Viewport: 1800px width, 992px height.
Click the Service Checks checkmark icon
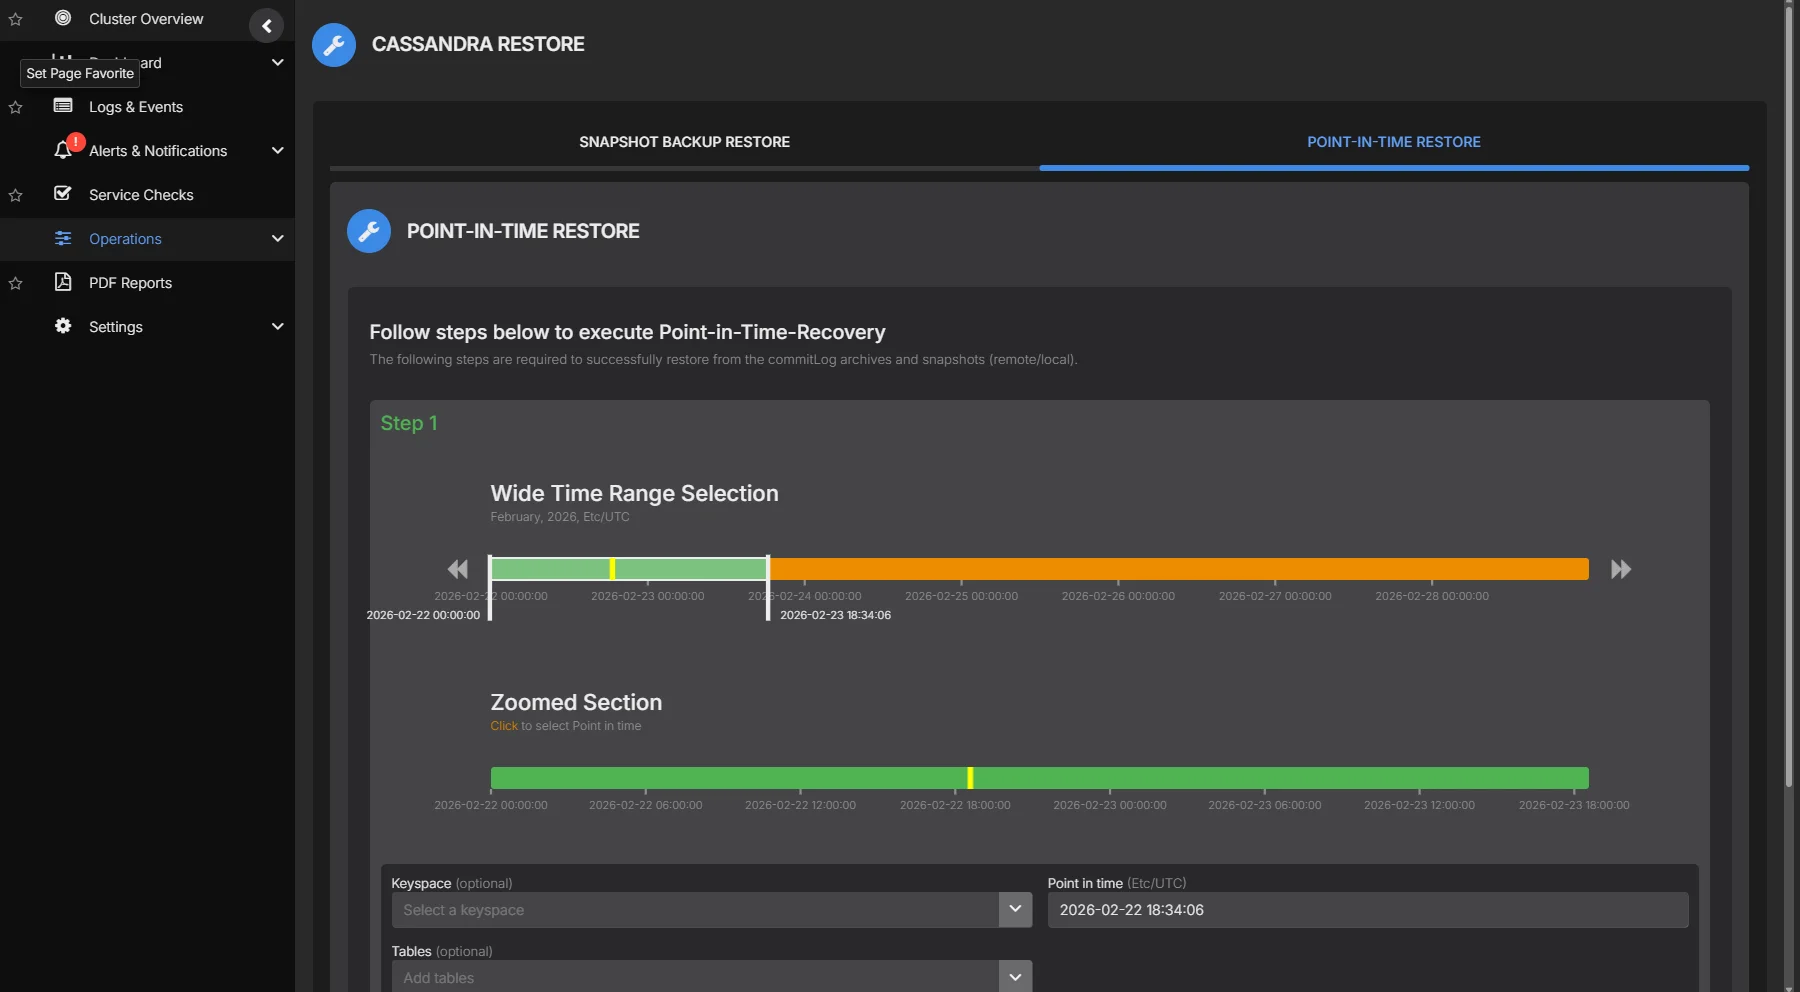(63, 194)
